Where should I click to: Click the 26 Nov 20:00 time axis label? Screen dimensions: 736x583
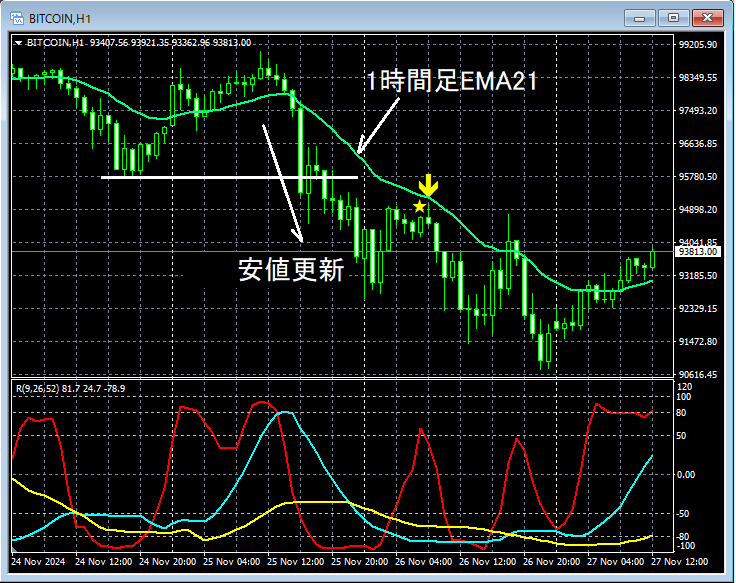click(x=551, y=562)
